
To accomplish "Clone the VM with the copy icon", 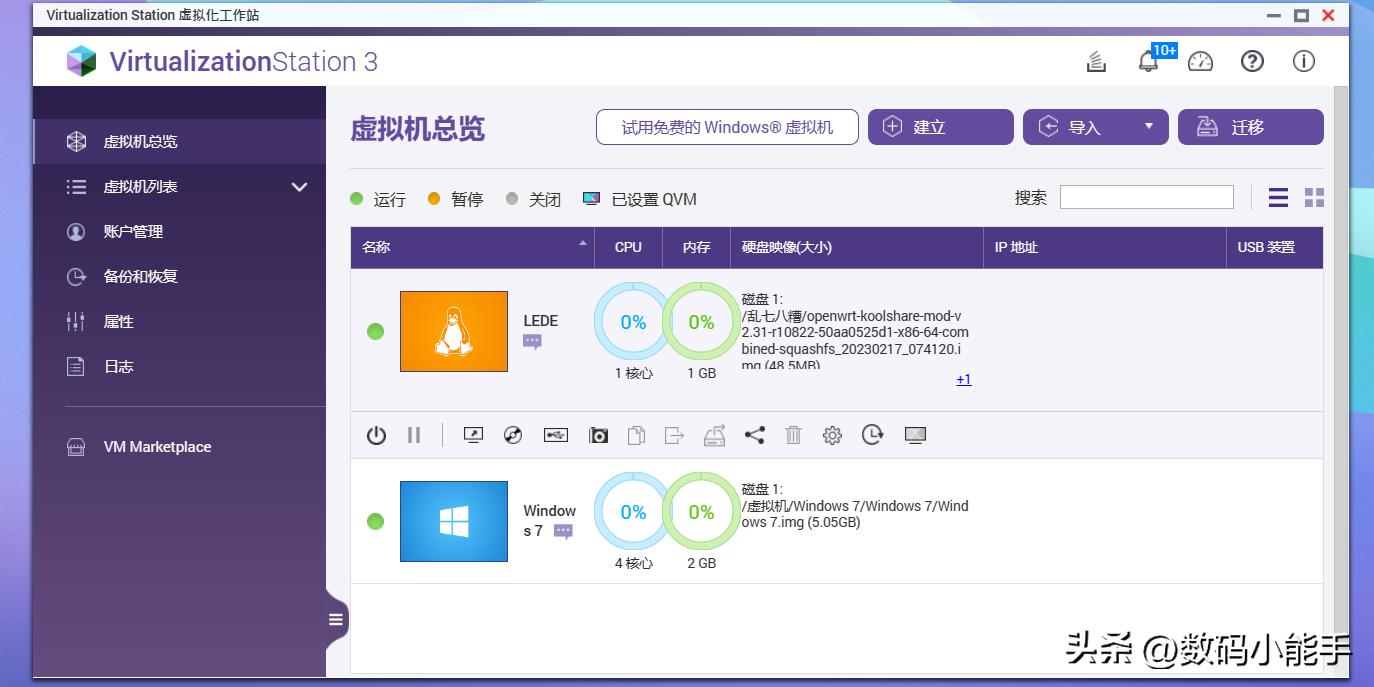I will [635, 435].
